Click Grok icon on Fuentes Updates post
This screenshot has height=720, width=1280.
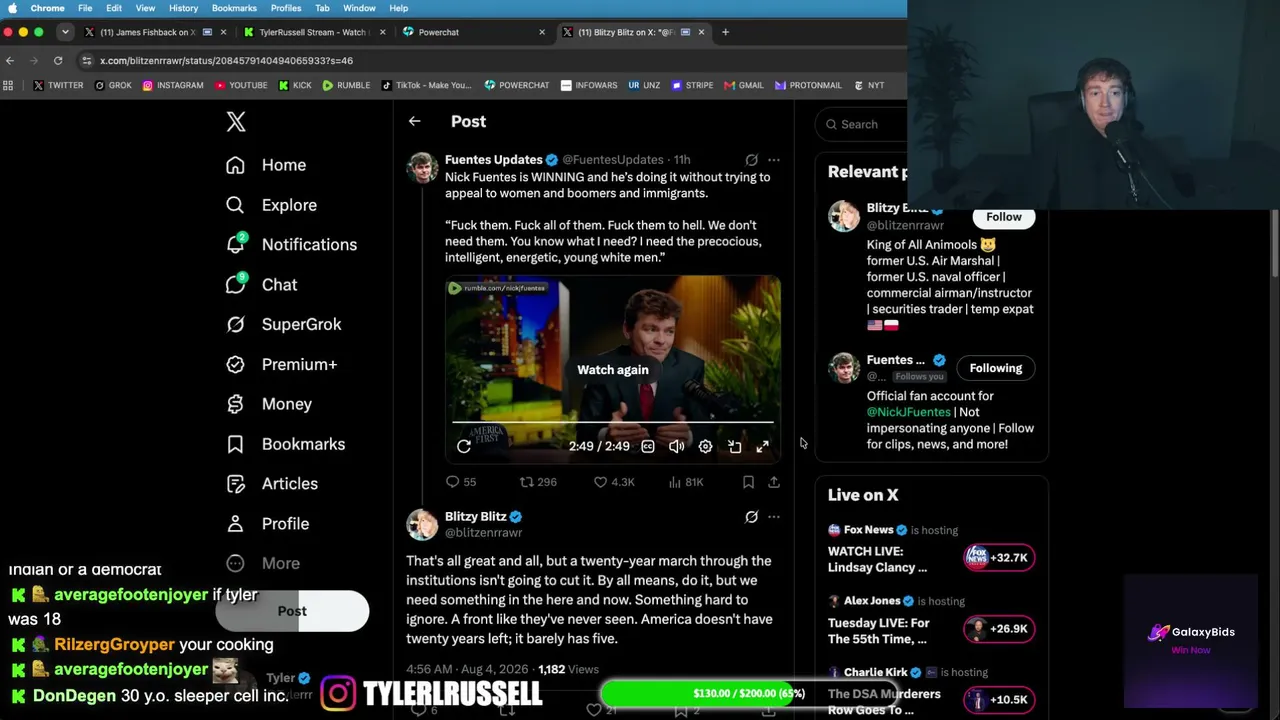(751, 160)
